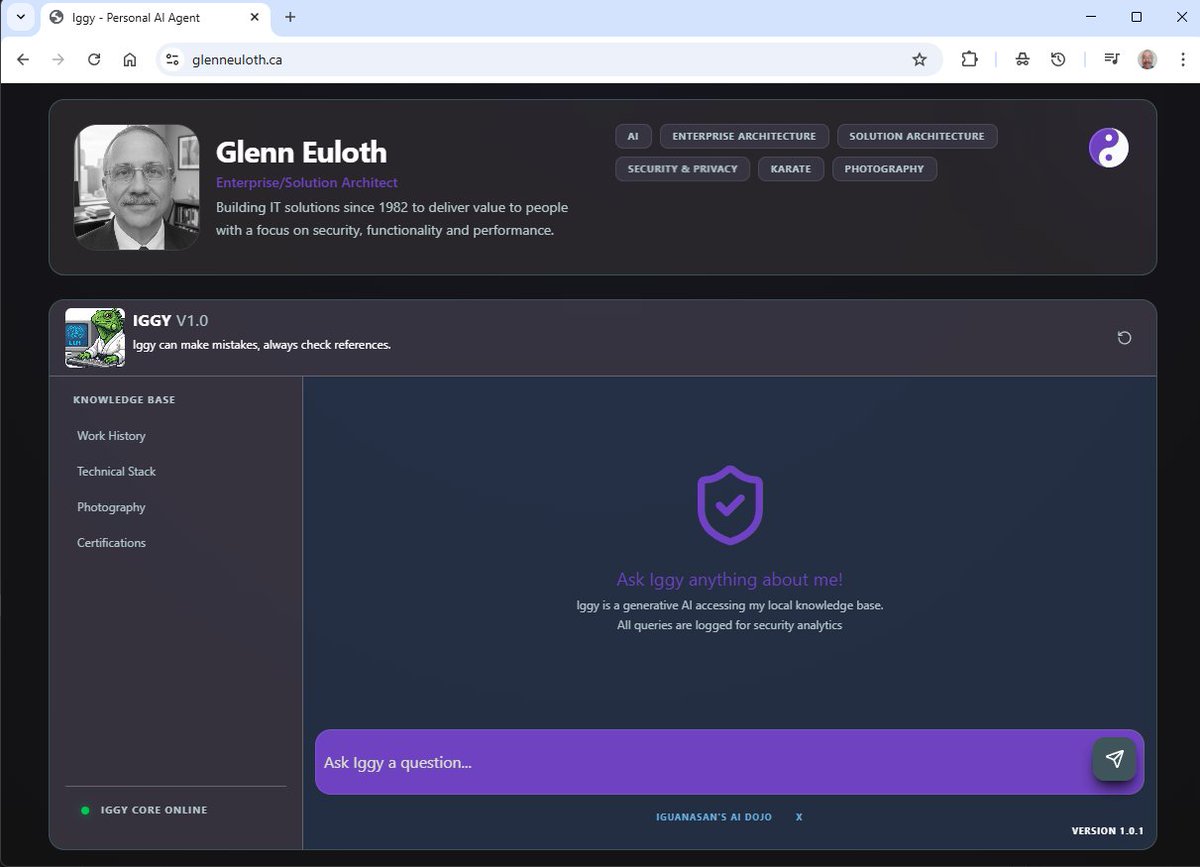The image size is (1200, 867).
Task: Open the X link in the footer
Action: [799, 817]
